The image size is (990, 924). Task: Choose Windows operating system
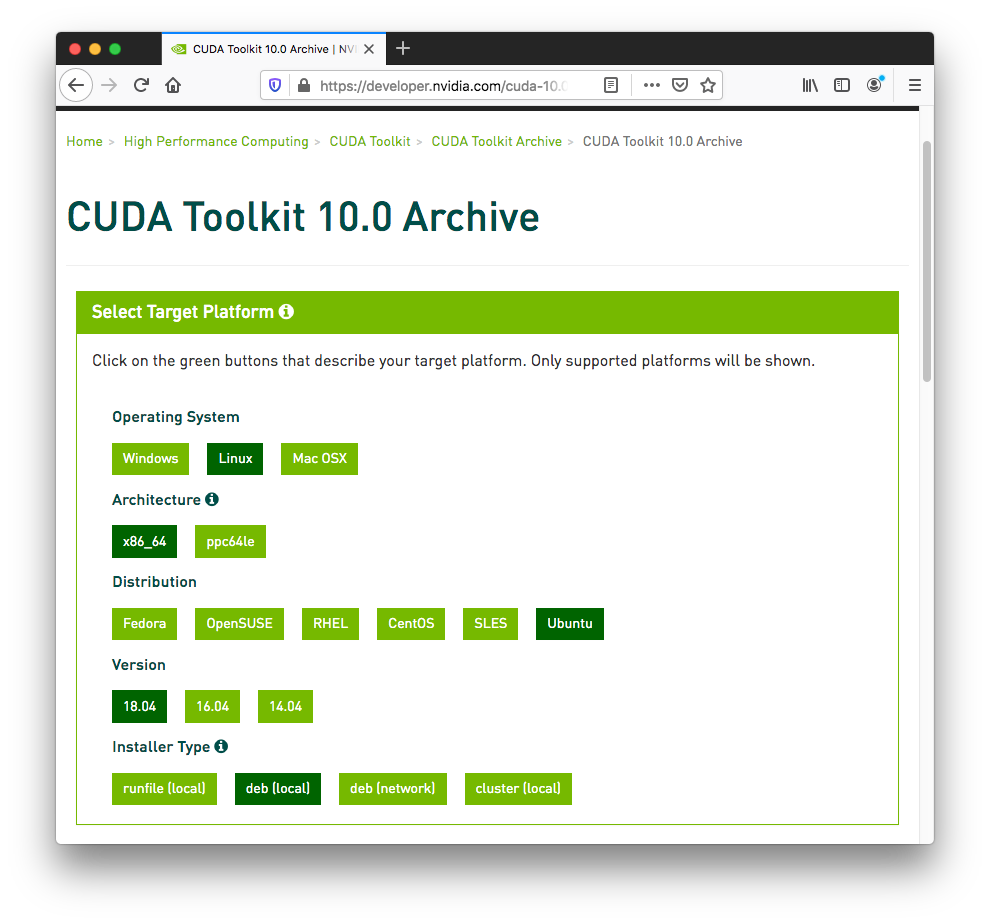[x=150, y=459]
